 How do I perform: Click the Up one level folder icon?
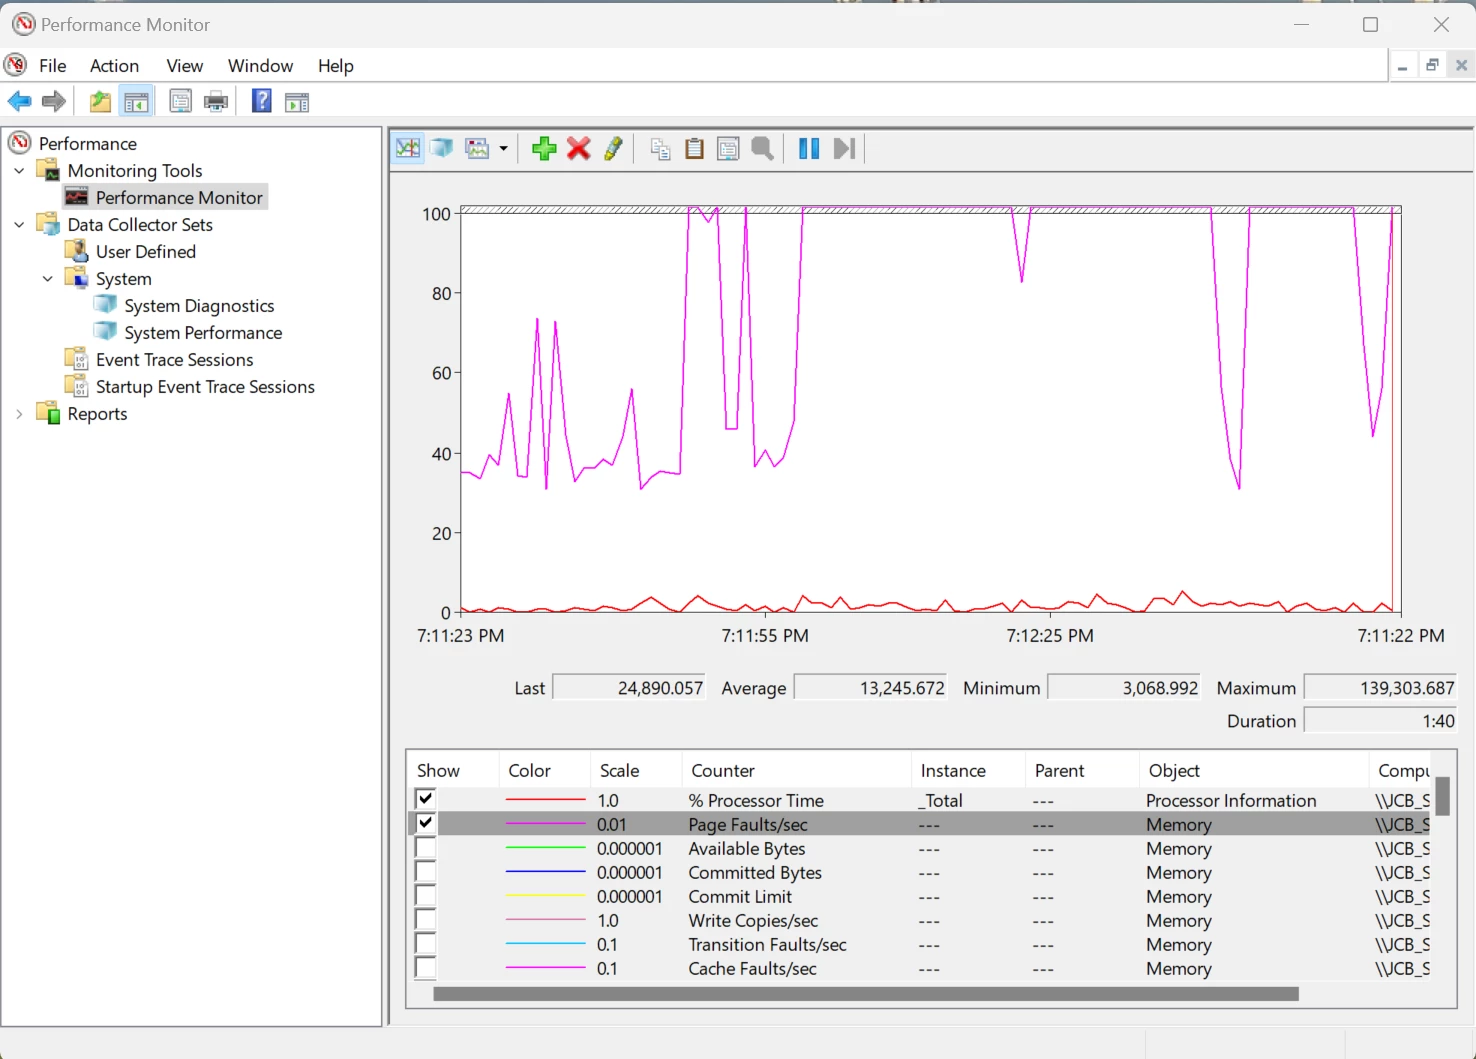(100, 101)
